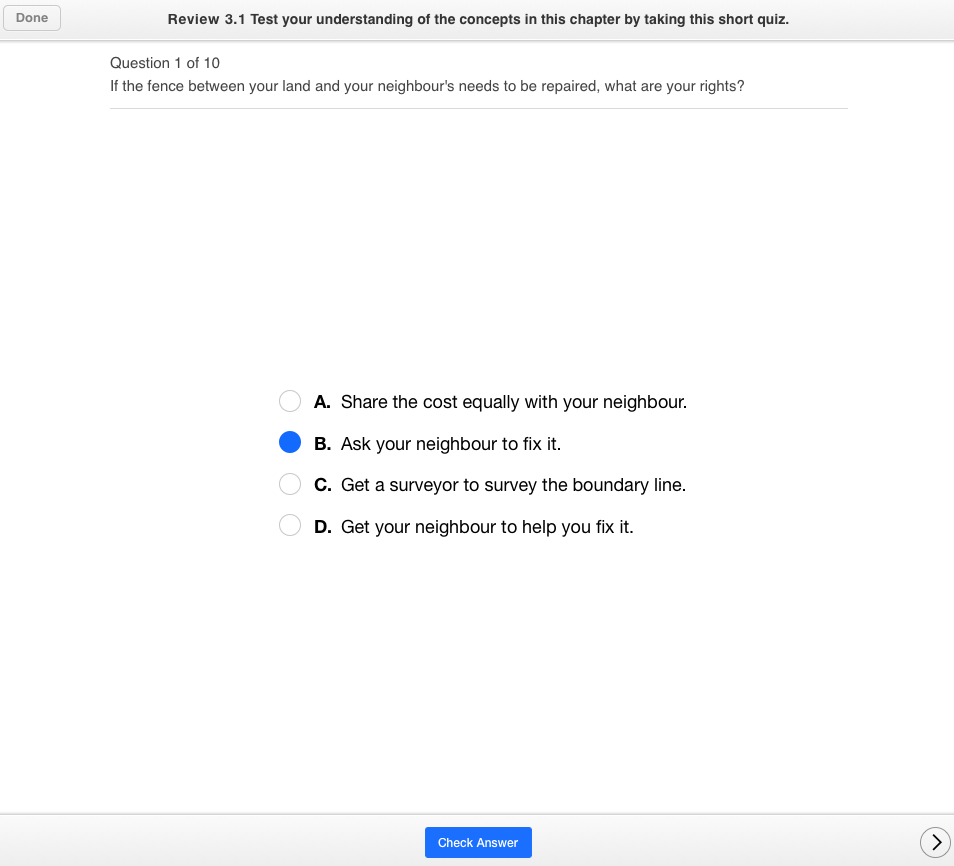Viewport: 954px width, 866px height.
Task: Click the divider line under the question
Action: (478, 108)
